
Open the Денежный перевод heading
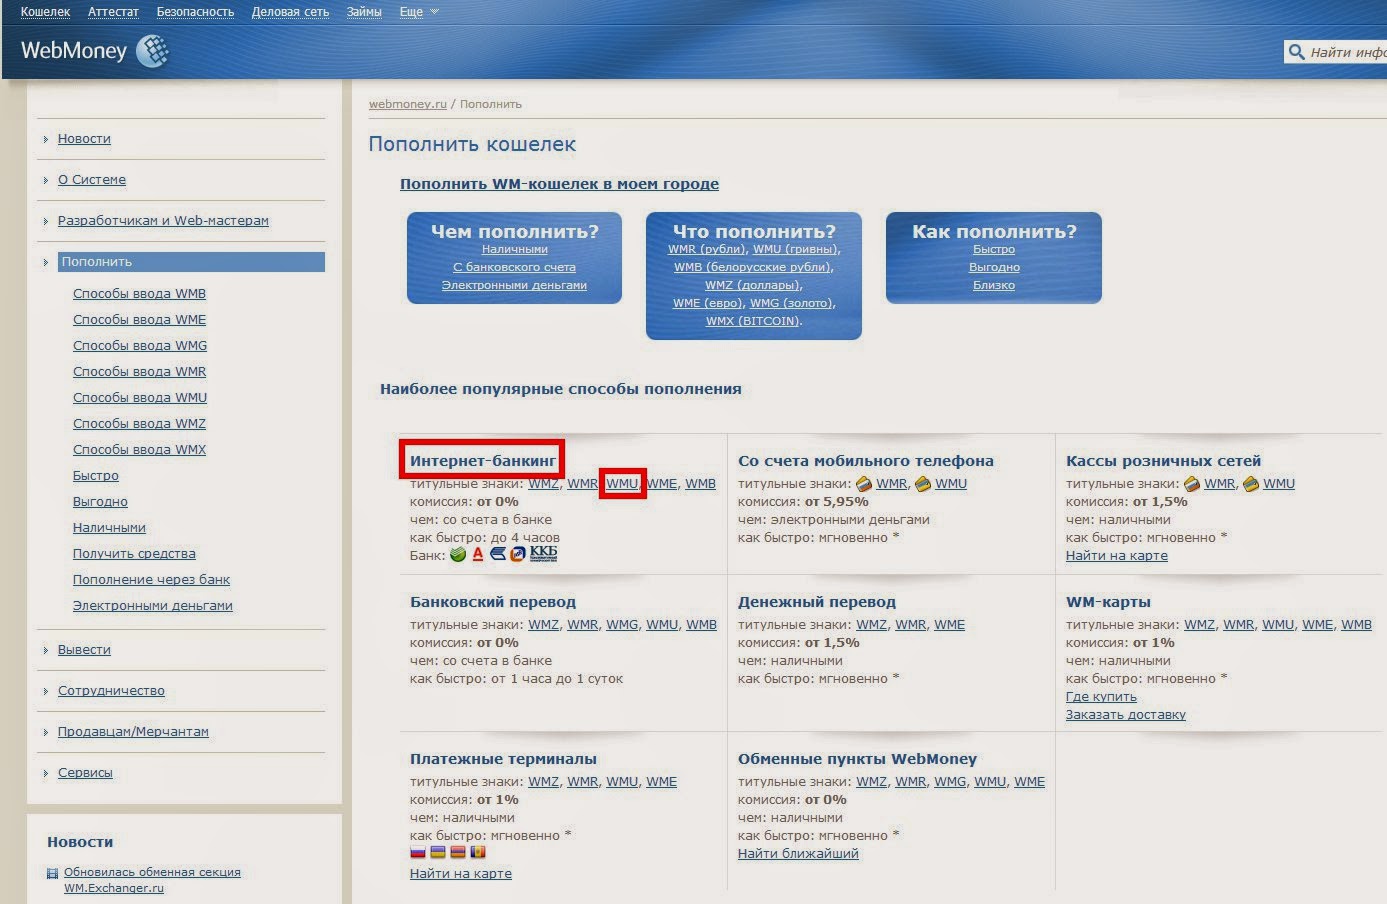pyautogui.click(x=817, y=602)
